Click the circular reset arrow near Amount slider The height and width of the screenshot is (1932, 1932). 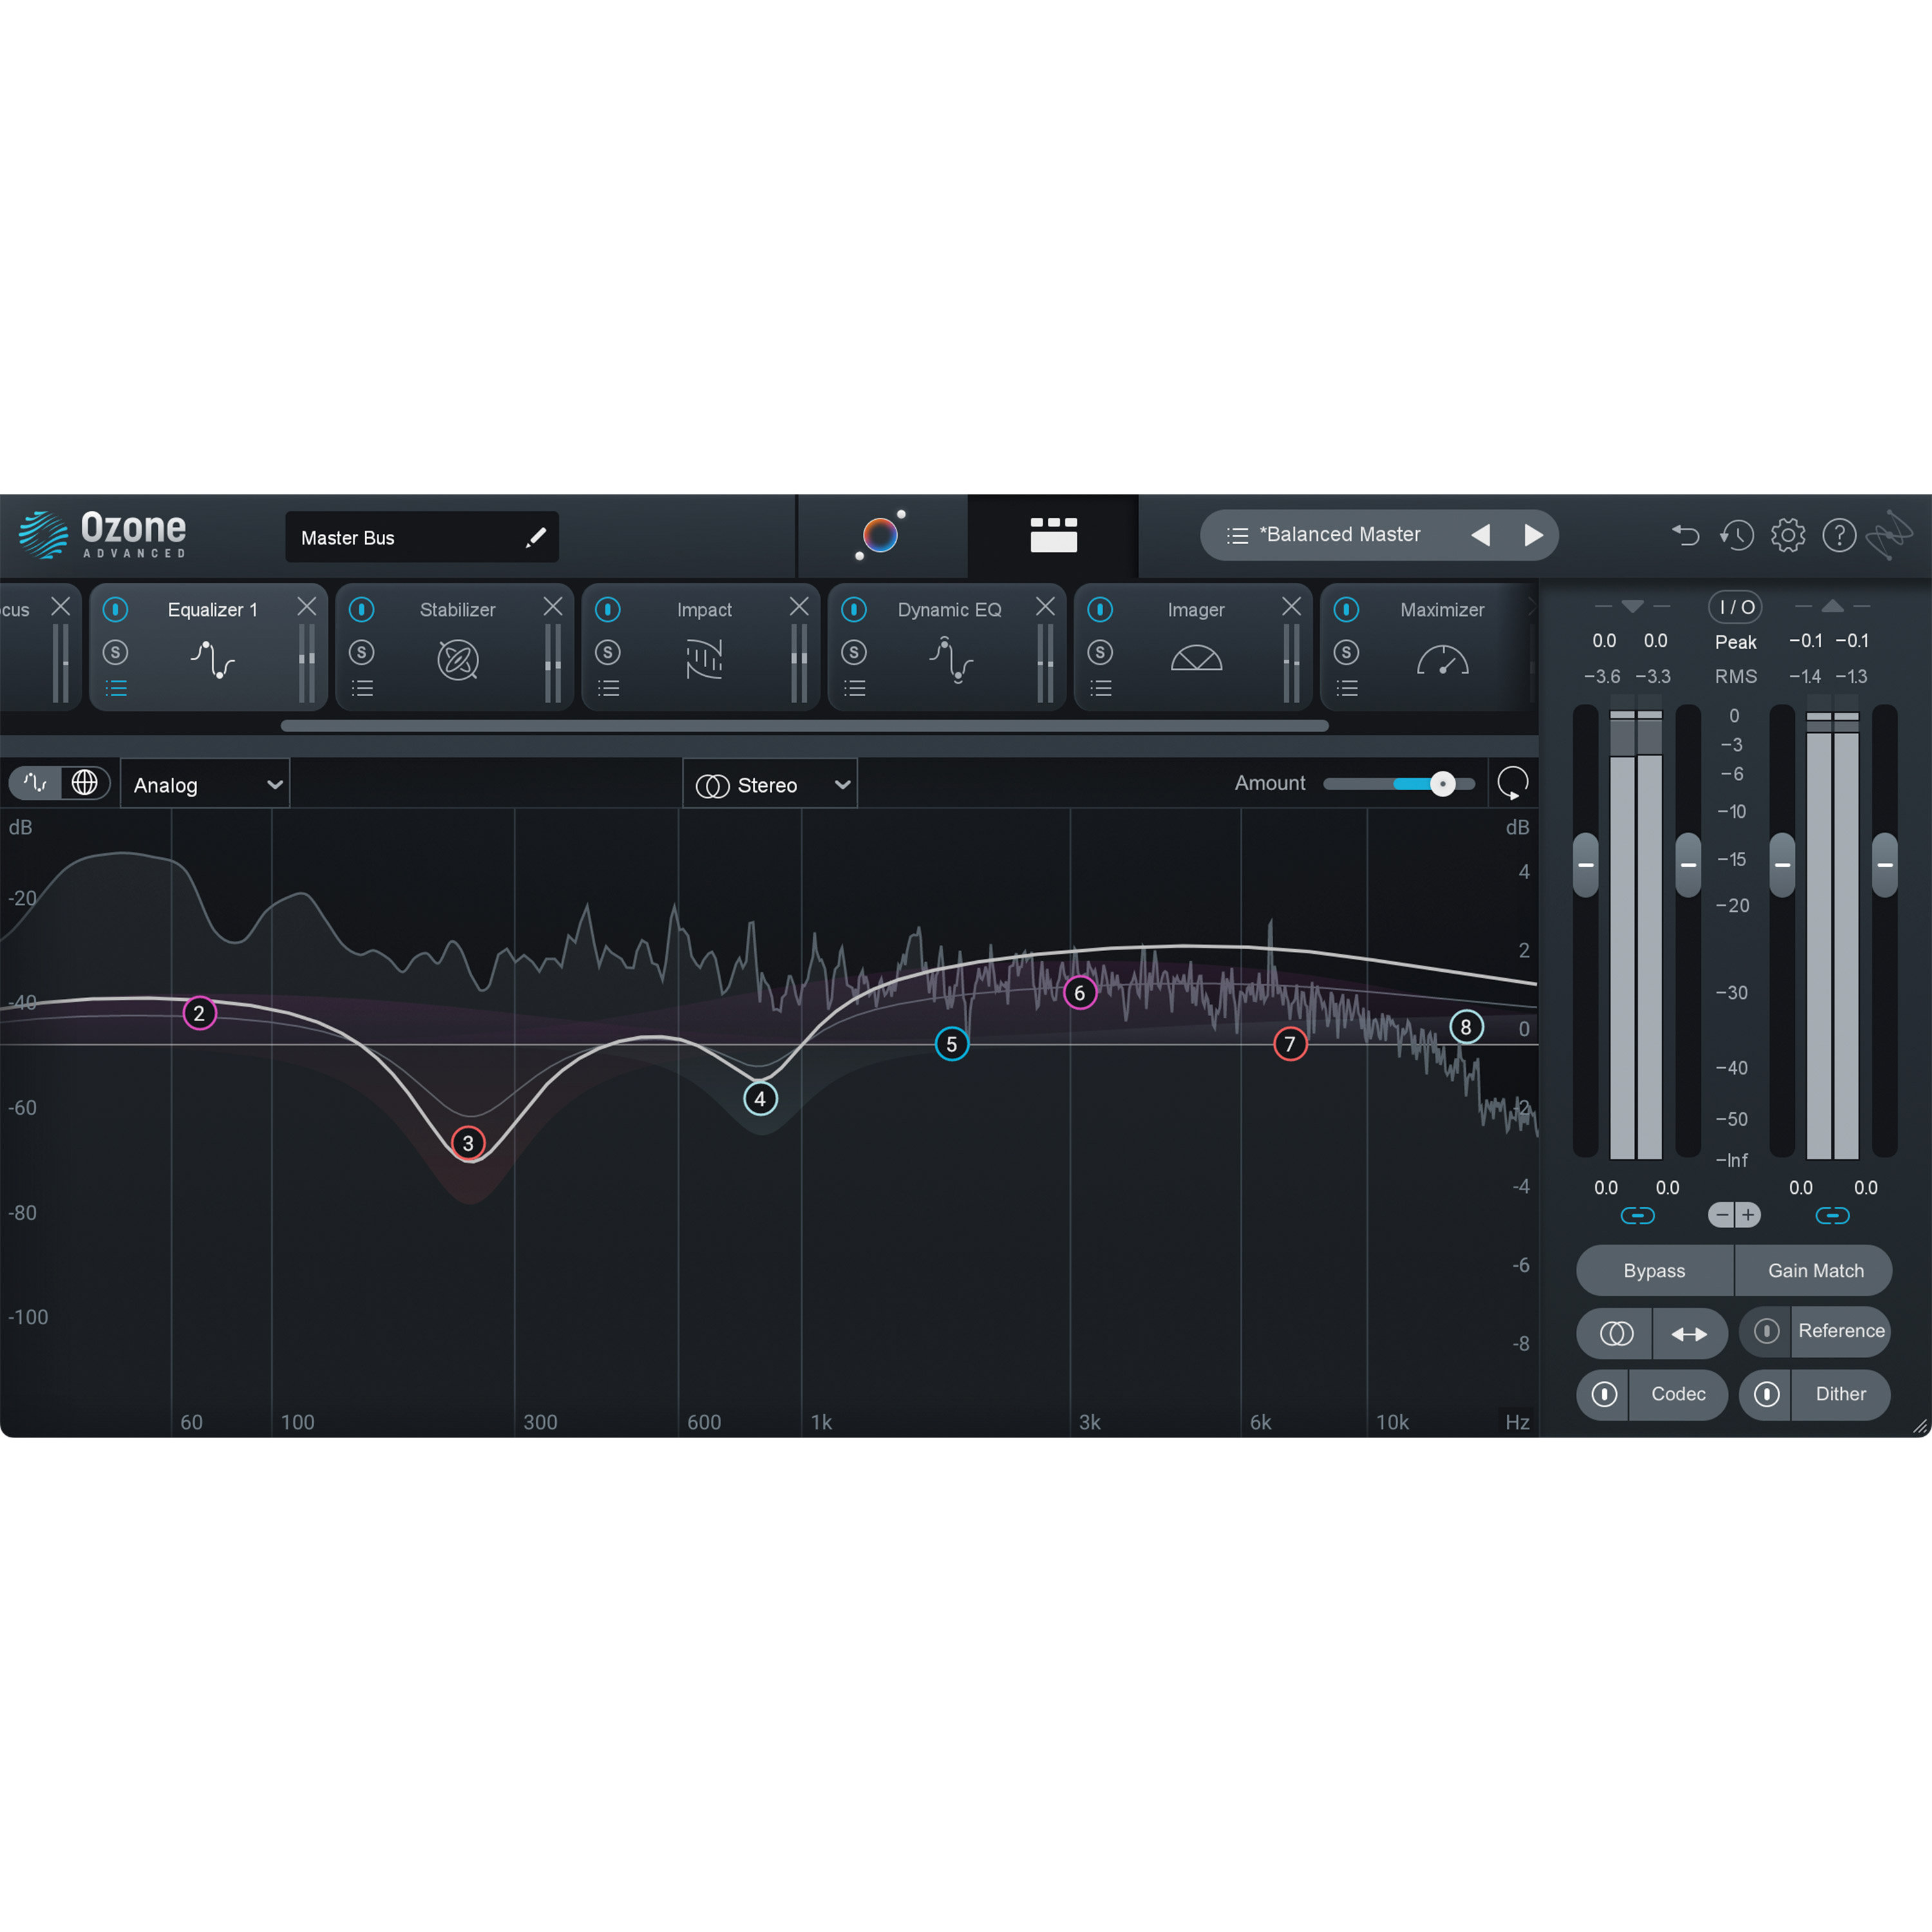pyautogui.click(x=1513, y=783)
